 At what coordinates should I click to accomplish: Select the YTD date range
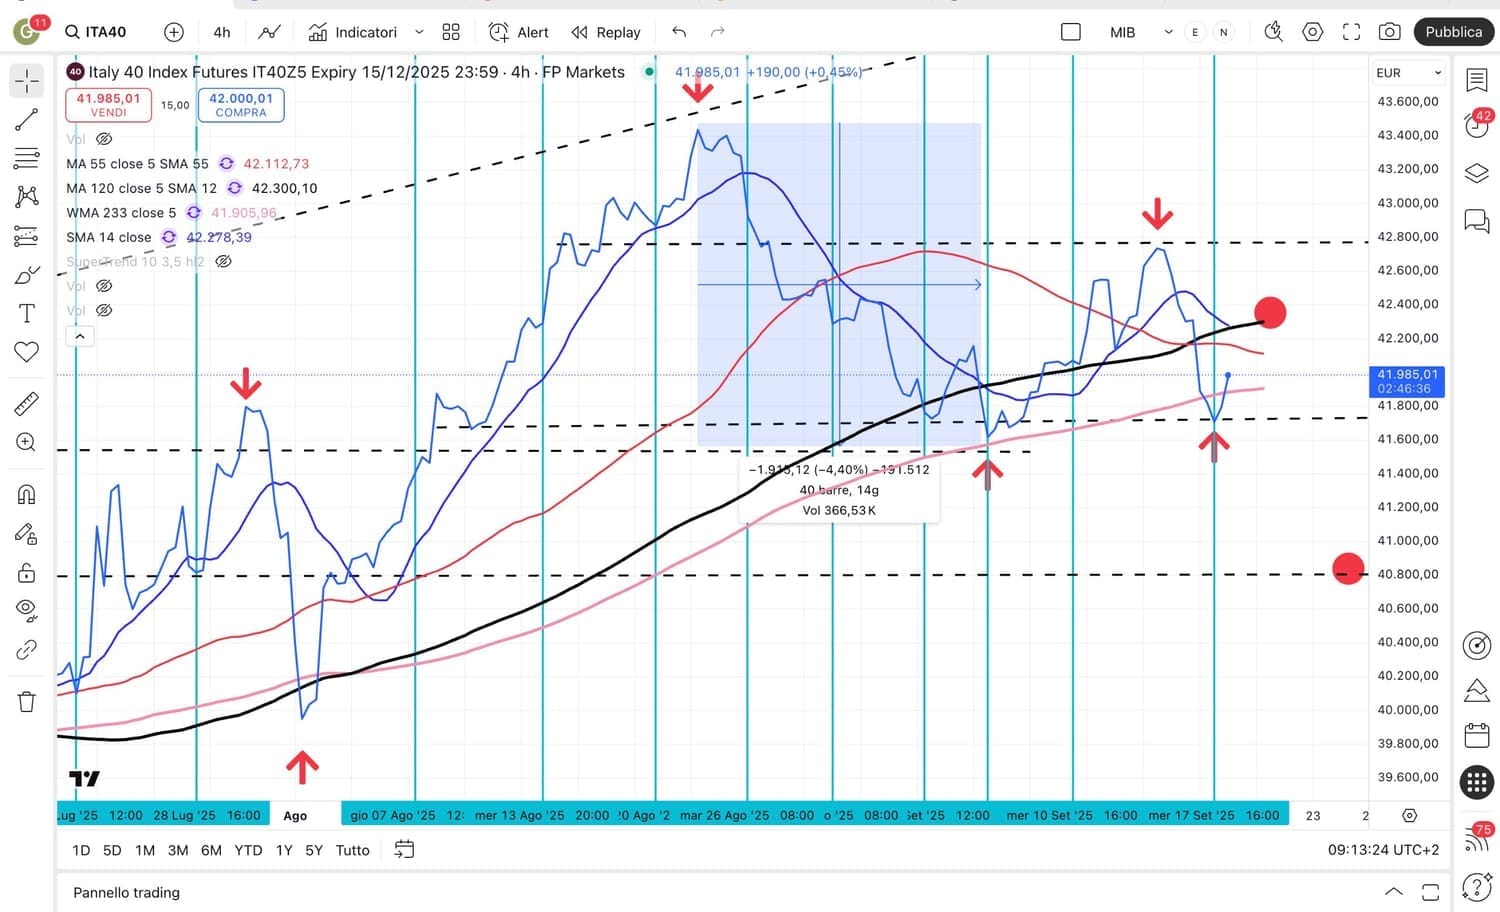(x=248, y=850)
